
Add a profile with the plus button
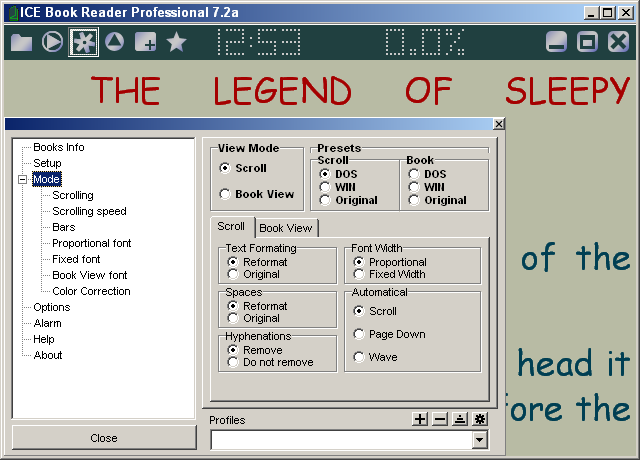pos(420,419)
